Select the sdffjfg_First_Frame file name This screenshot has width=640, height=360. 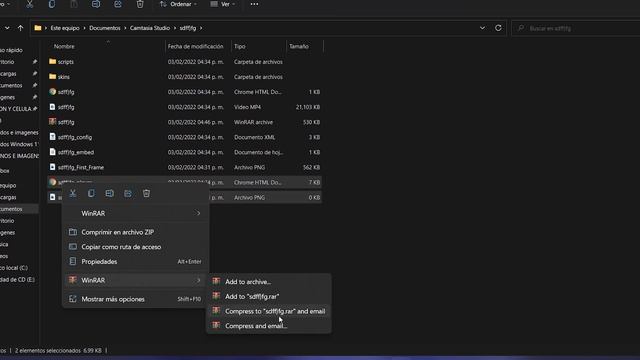[x=80, y=168]
